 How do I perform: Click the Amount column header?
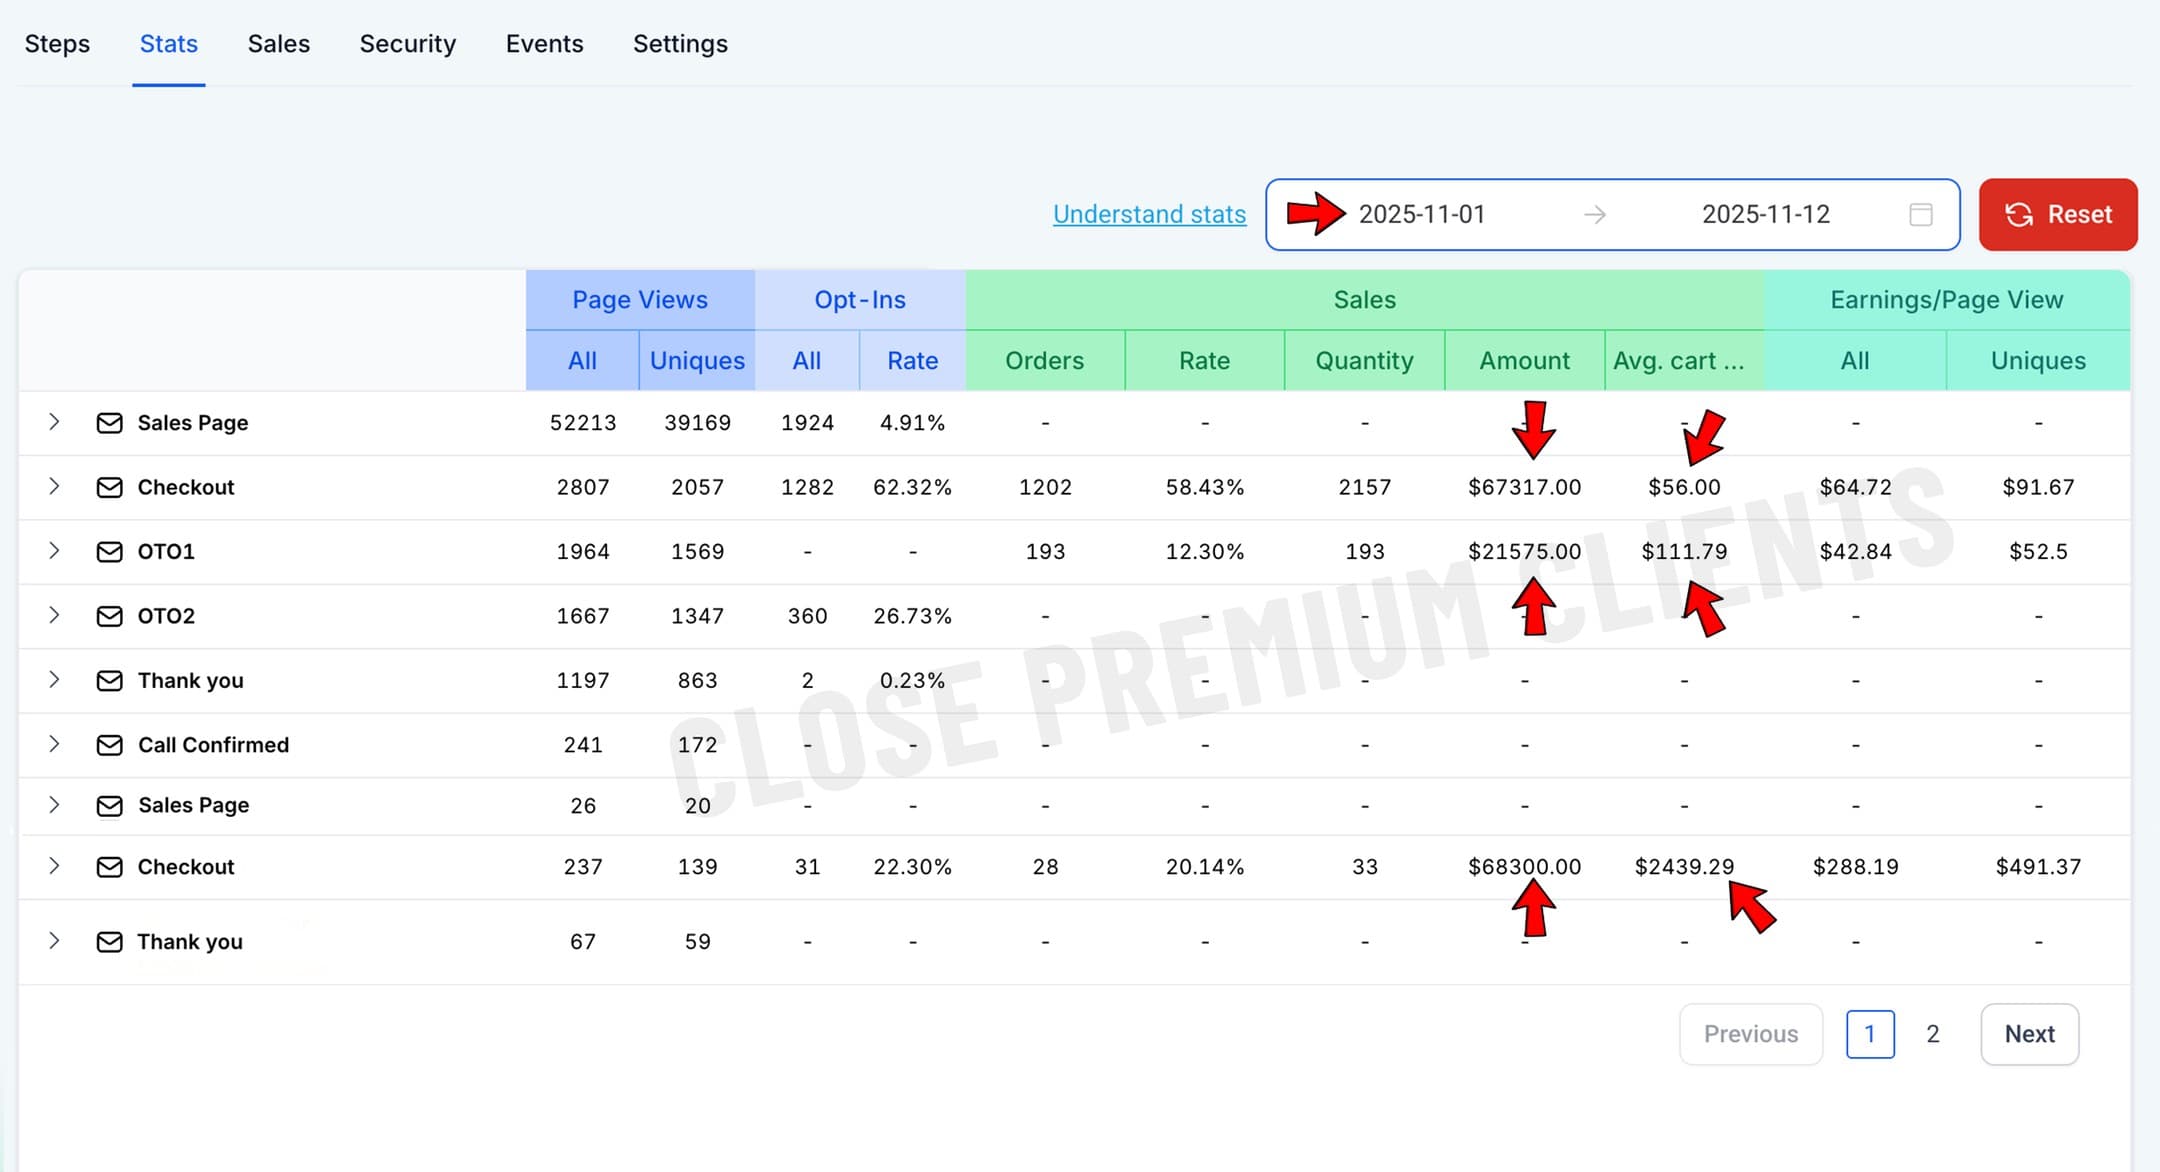click(x=1525, y=361)
